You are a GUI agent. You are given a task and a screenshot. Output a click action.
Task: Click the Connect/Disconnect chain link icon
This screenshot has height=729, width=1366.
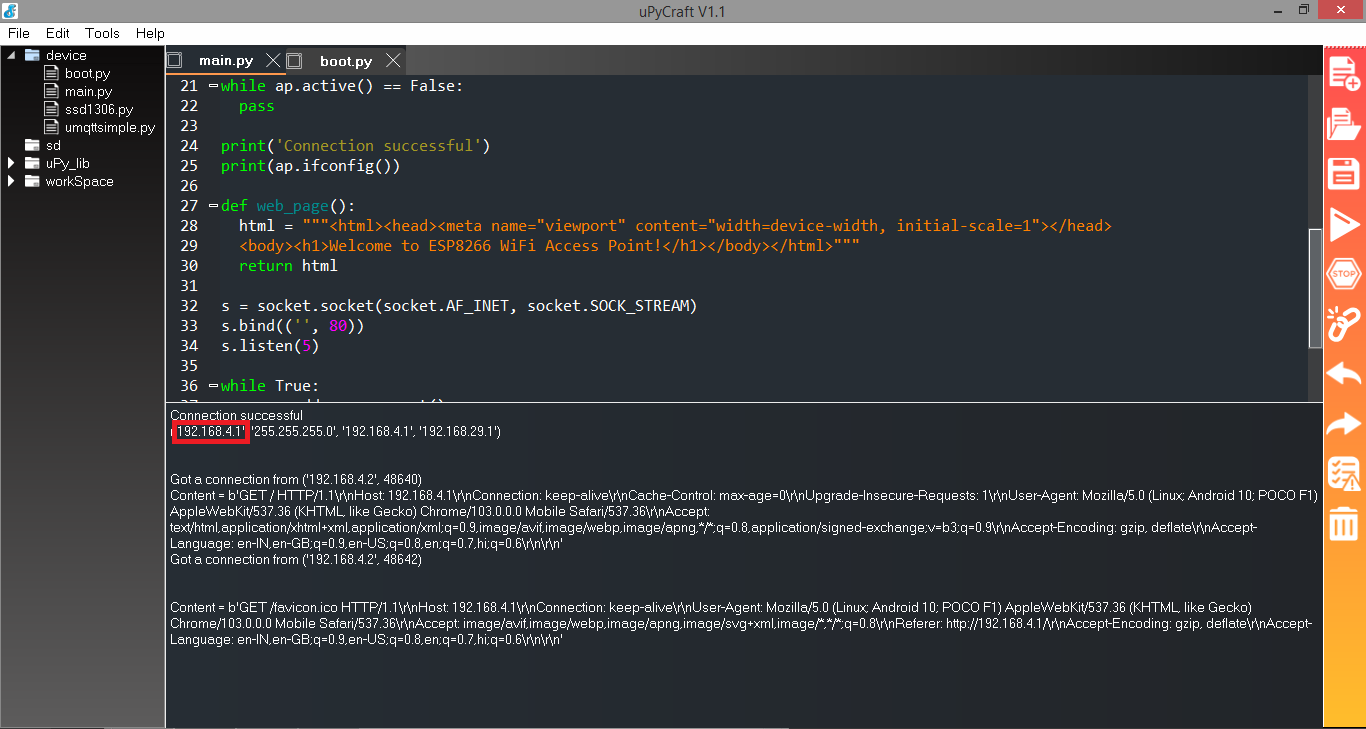click(1343, 323)
